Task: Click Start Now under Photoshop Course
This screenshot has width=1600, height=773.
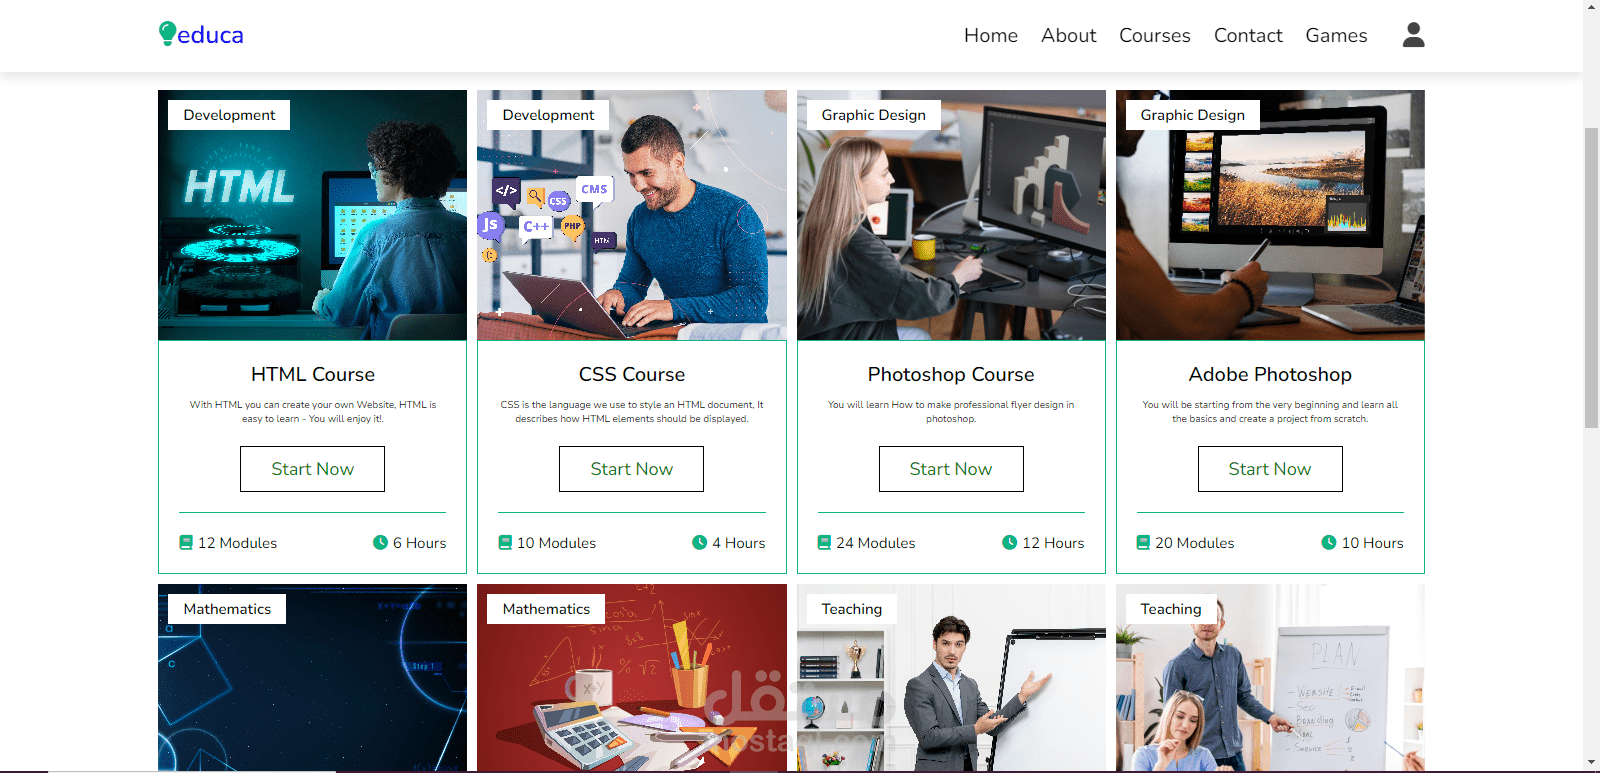Action: click(x=951, y=469)
